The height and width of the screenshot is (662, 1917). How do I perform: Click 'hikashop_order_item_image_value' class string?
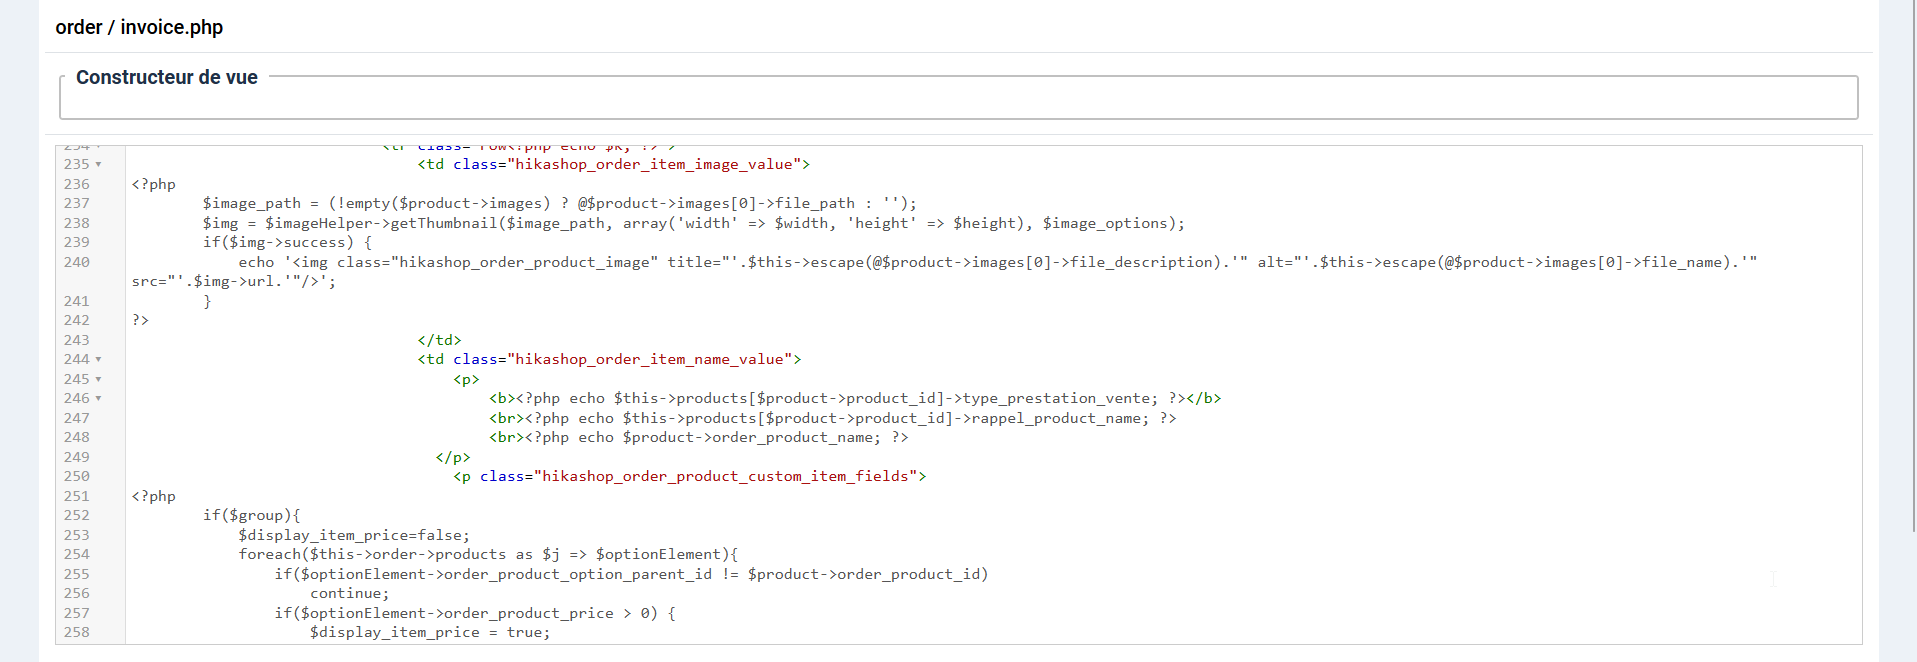[655, 164]
